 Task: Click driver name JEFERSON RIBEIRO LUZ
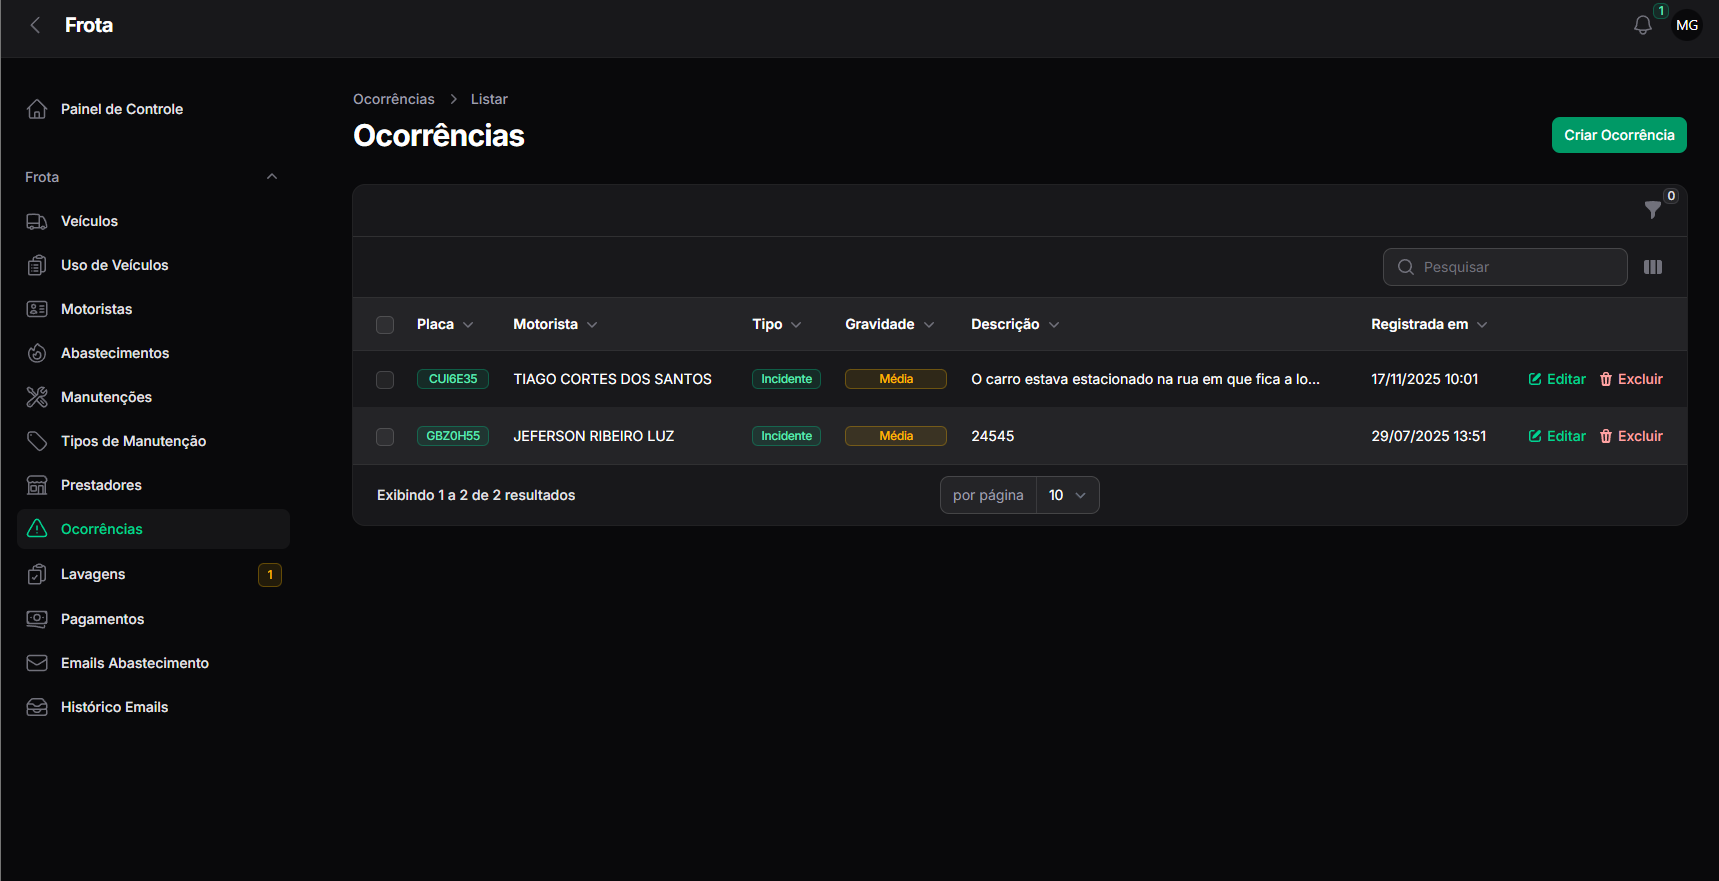594,436
